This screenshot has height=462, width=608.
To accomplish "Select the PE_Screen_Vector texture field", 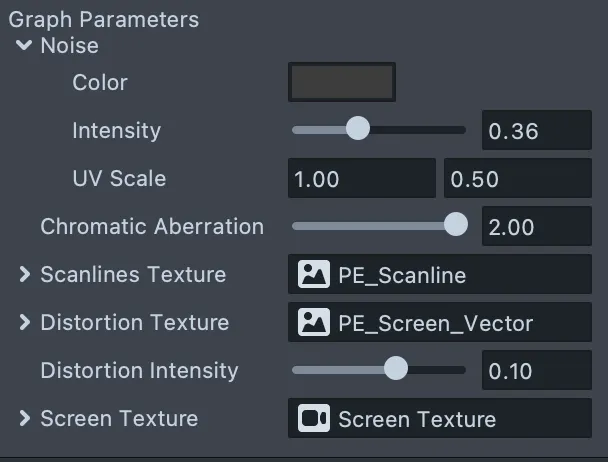I will point(440,322).
